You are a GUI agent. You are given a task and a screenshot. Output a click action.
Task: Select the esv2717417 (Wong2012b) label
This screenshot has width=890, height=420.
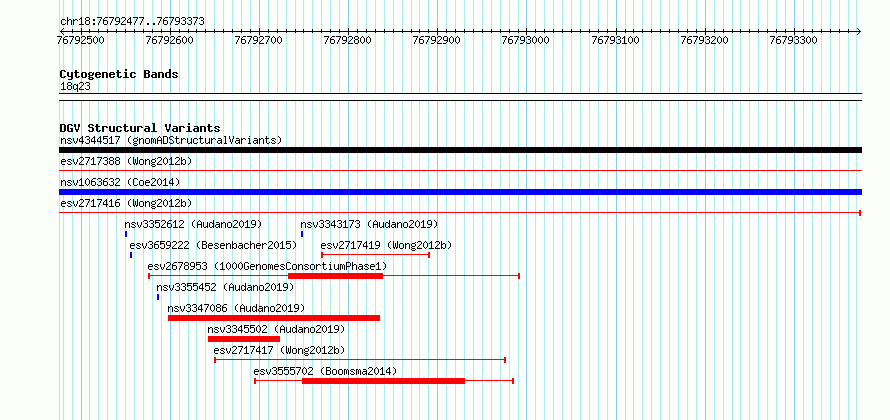pos(279,350)
